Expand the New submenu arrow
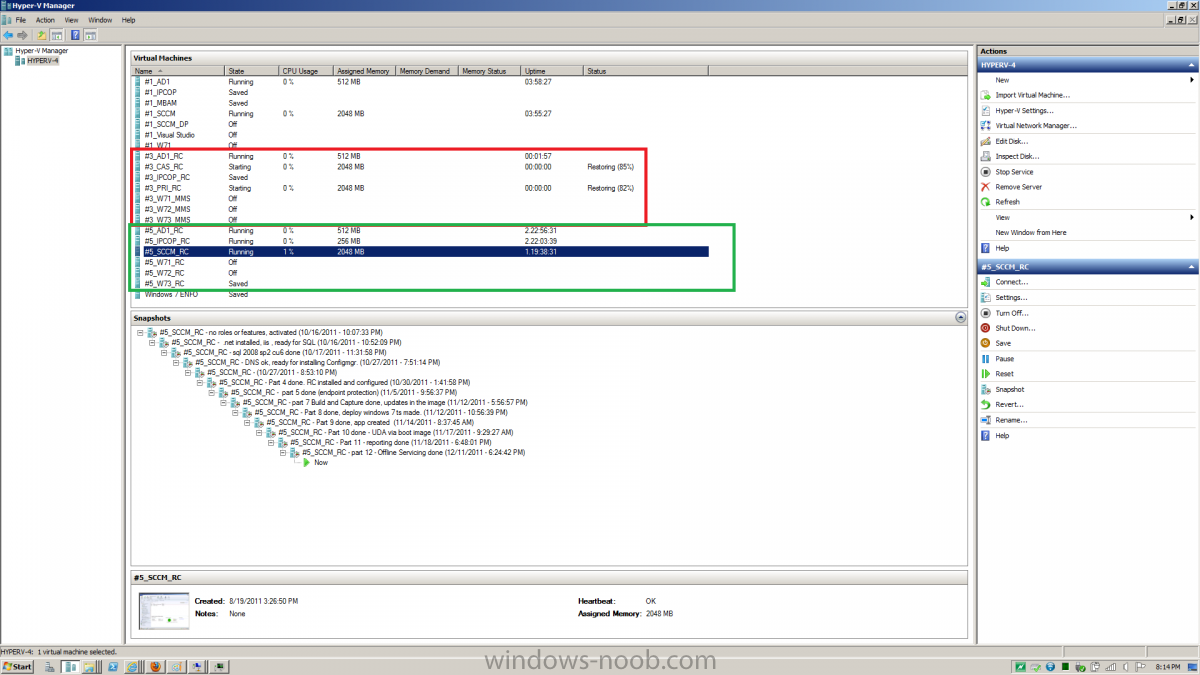Screen dimensions: 1200x675 click(1192, 80)
